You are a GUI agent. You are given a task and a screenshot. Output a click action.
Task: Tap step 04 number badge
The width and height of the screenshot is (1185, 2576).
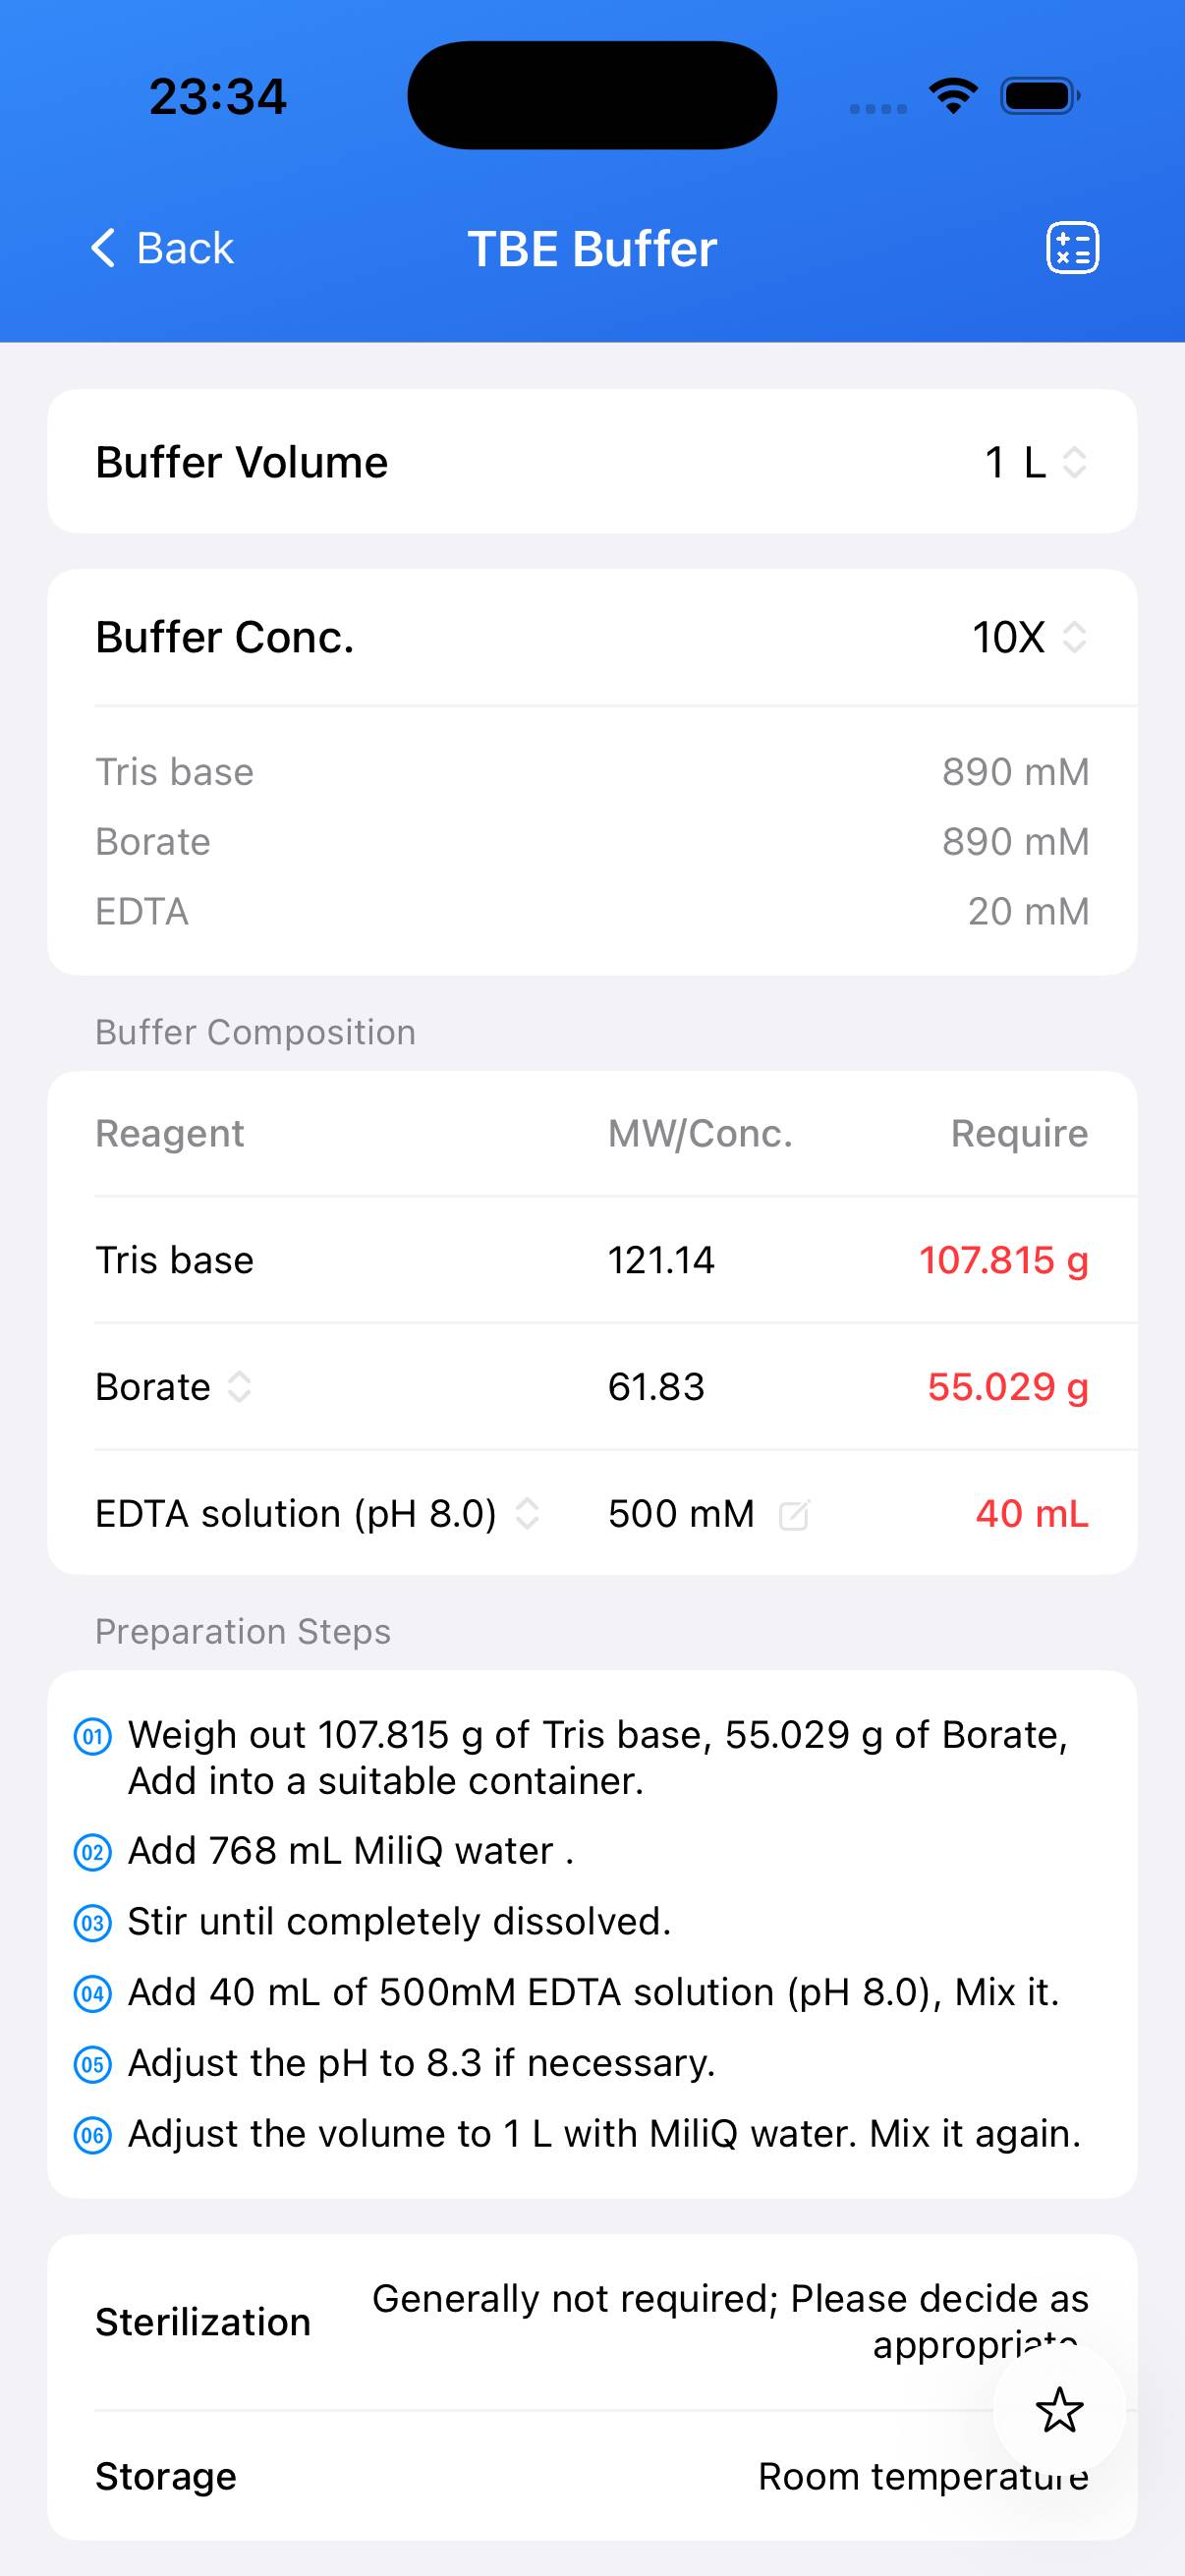(x=93, y=1994)
